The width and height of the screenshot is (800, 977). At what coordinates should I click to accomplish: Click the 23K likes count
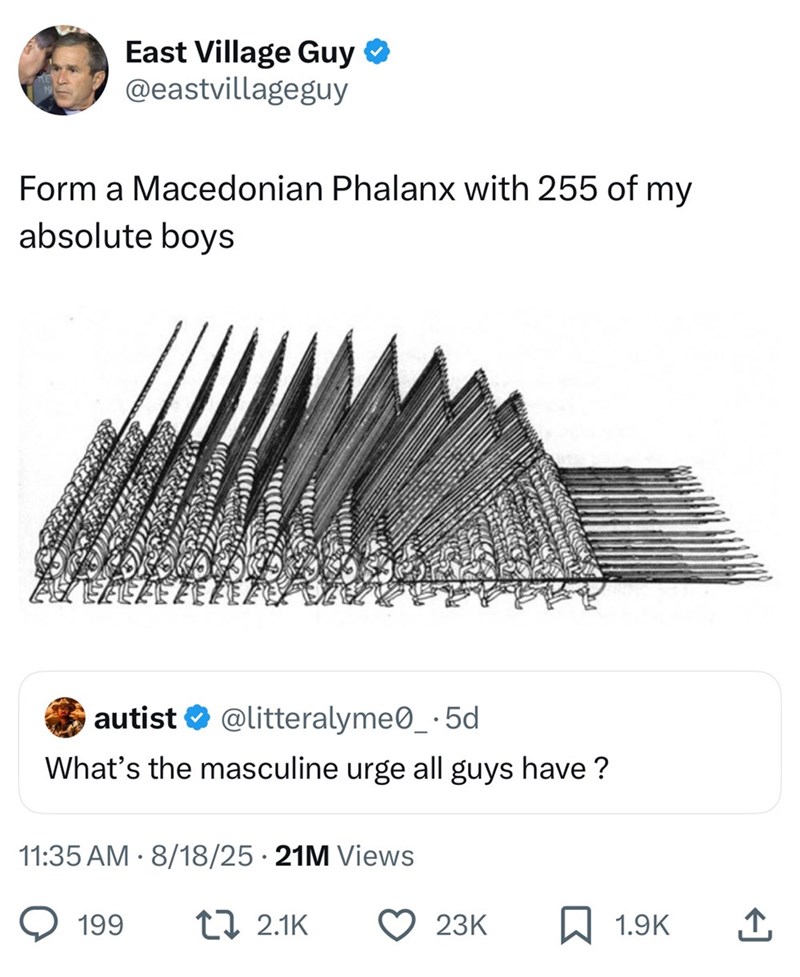[x=461, y=926]
